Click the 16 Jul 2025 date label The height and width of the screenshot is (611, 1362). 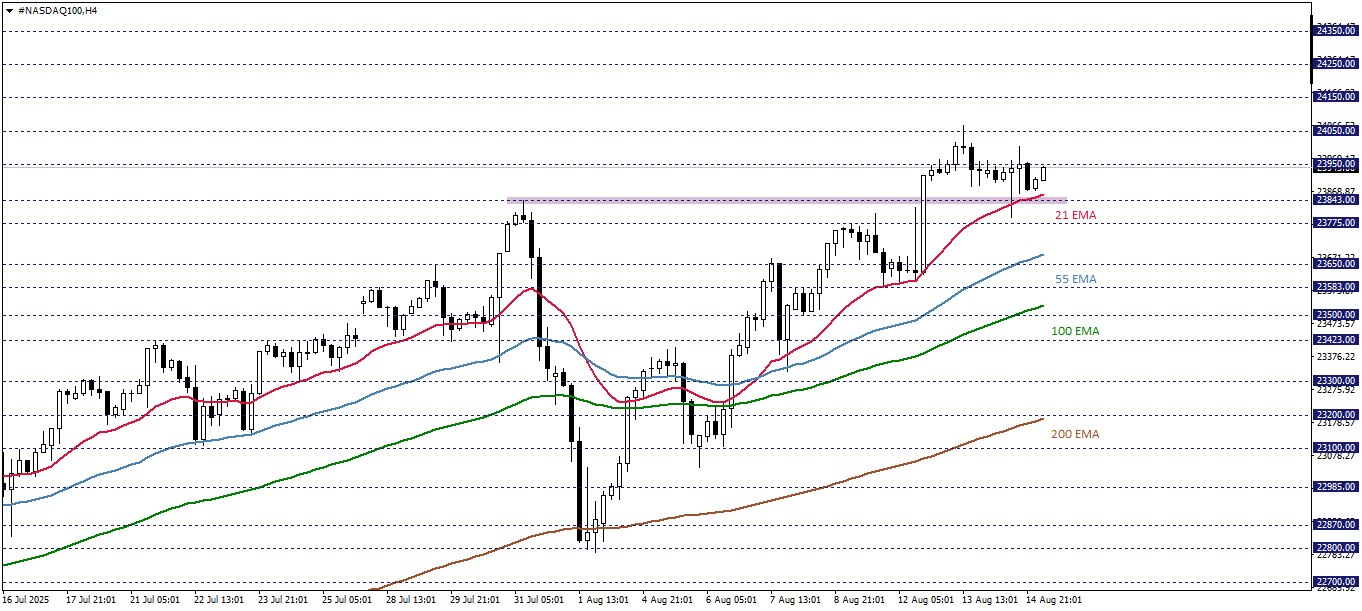point(27,600)
